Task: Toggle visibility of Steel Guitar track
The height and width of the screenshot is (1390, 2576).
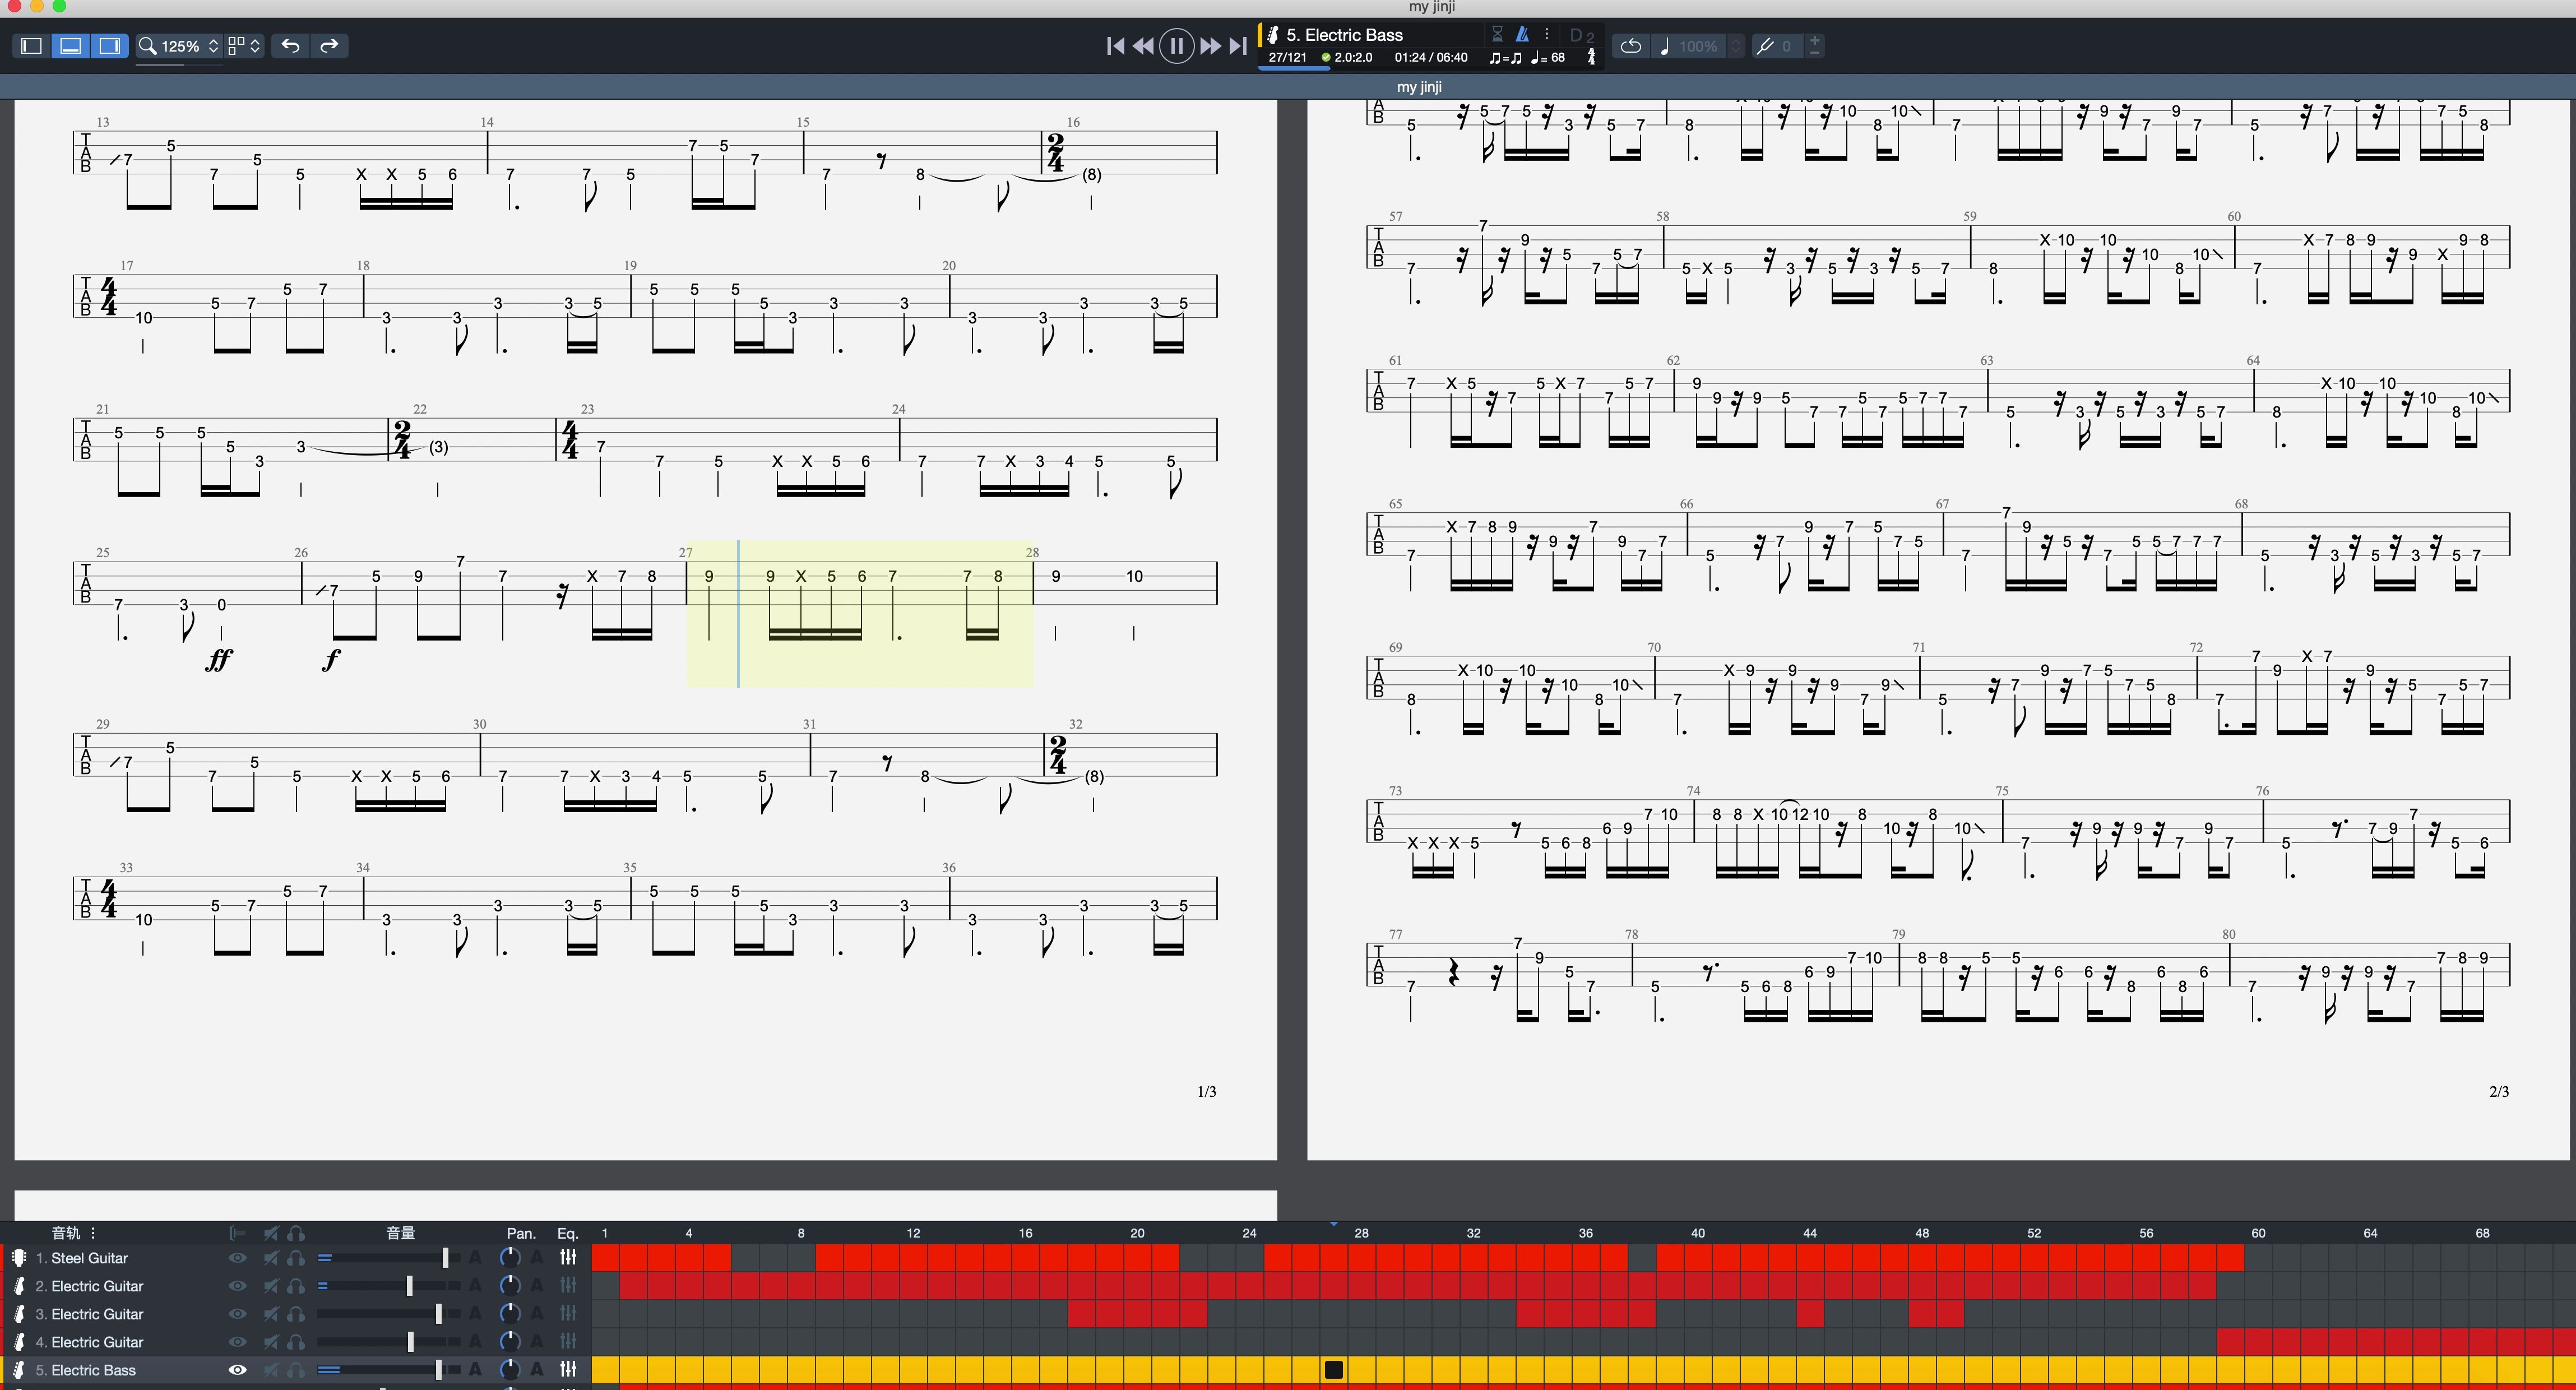Action: (237, 1258)
